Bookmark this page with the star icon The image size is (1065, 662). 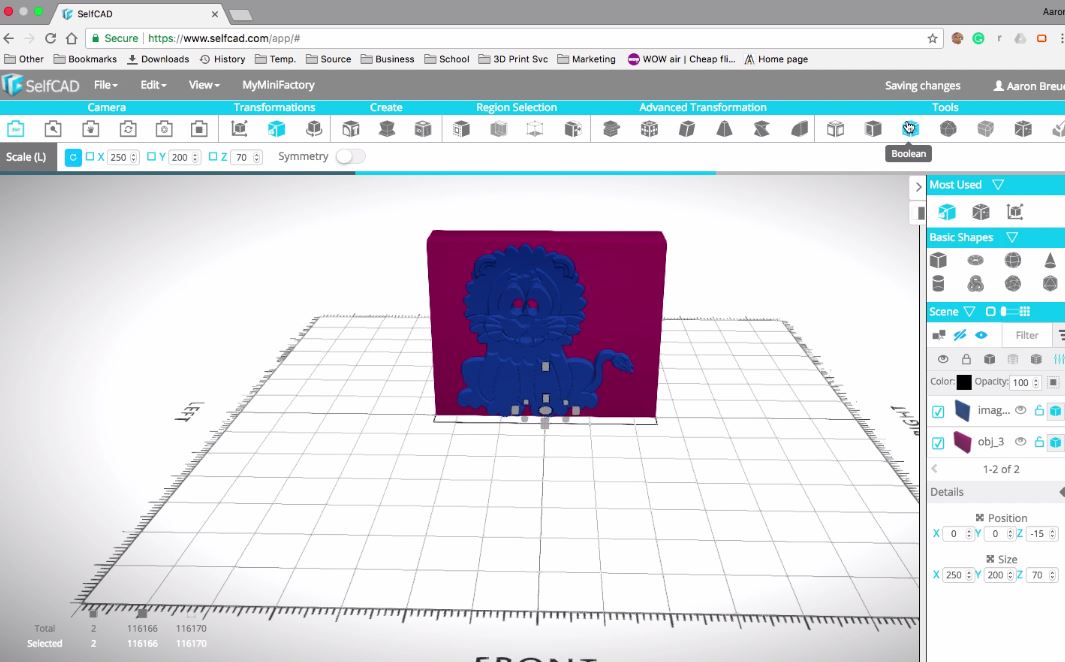point(933,39)
